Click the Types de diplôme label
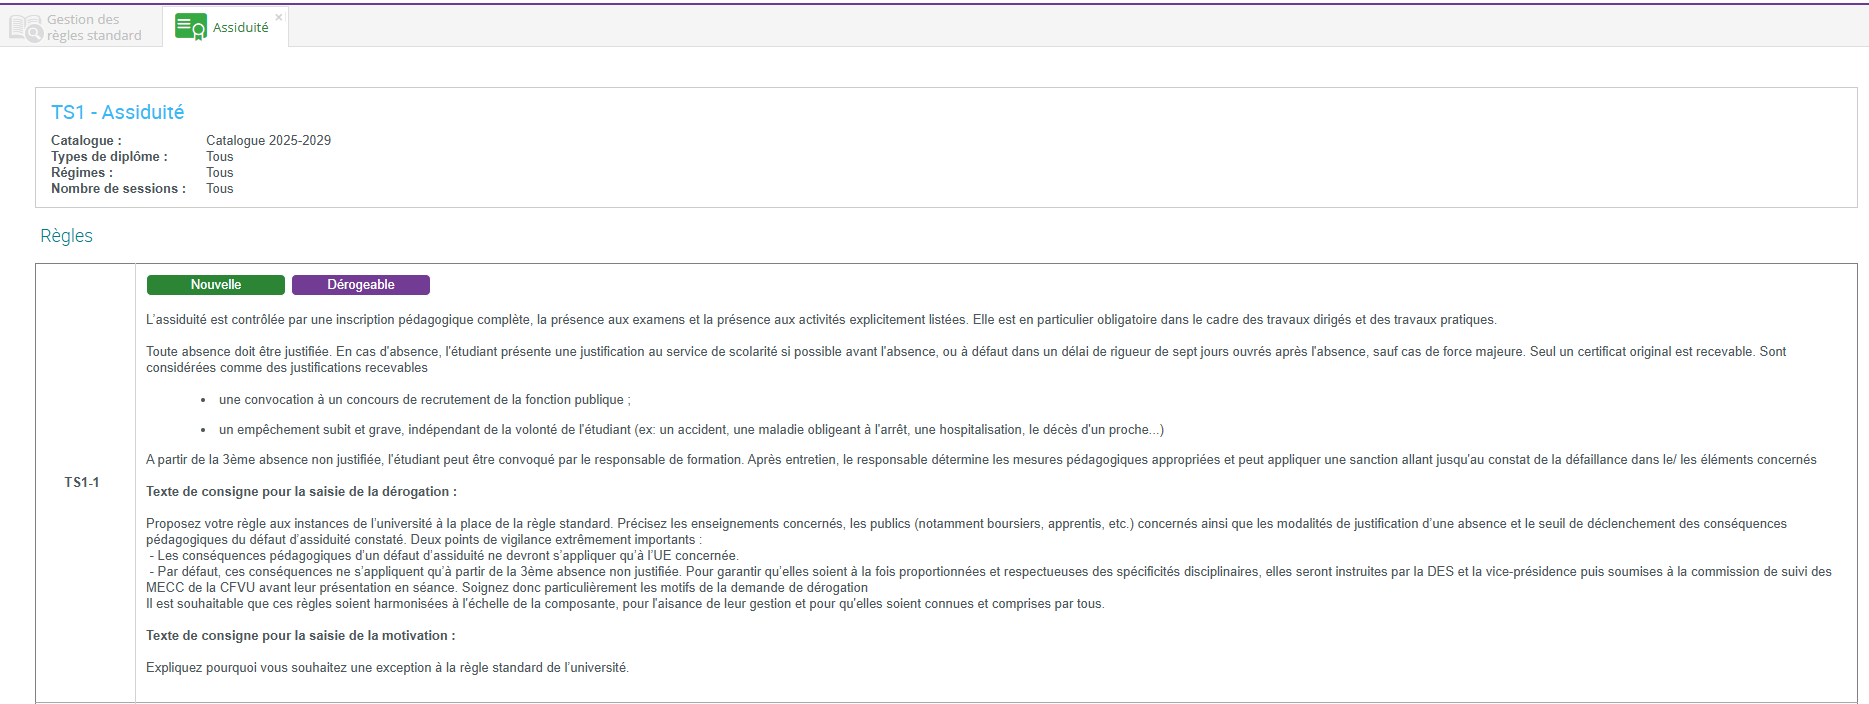Image resolution: width=1869 pixels, height=704 pixels. pos(109,157)
